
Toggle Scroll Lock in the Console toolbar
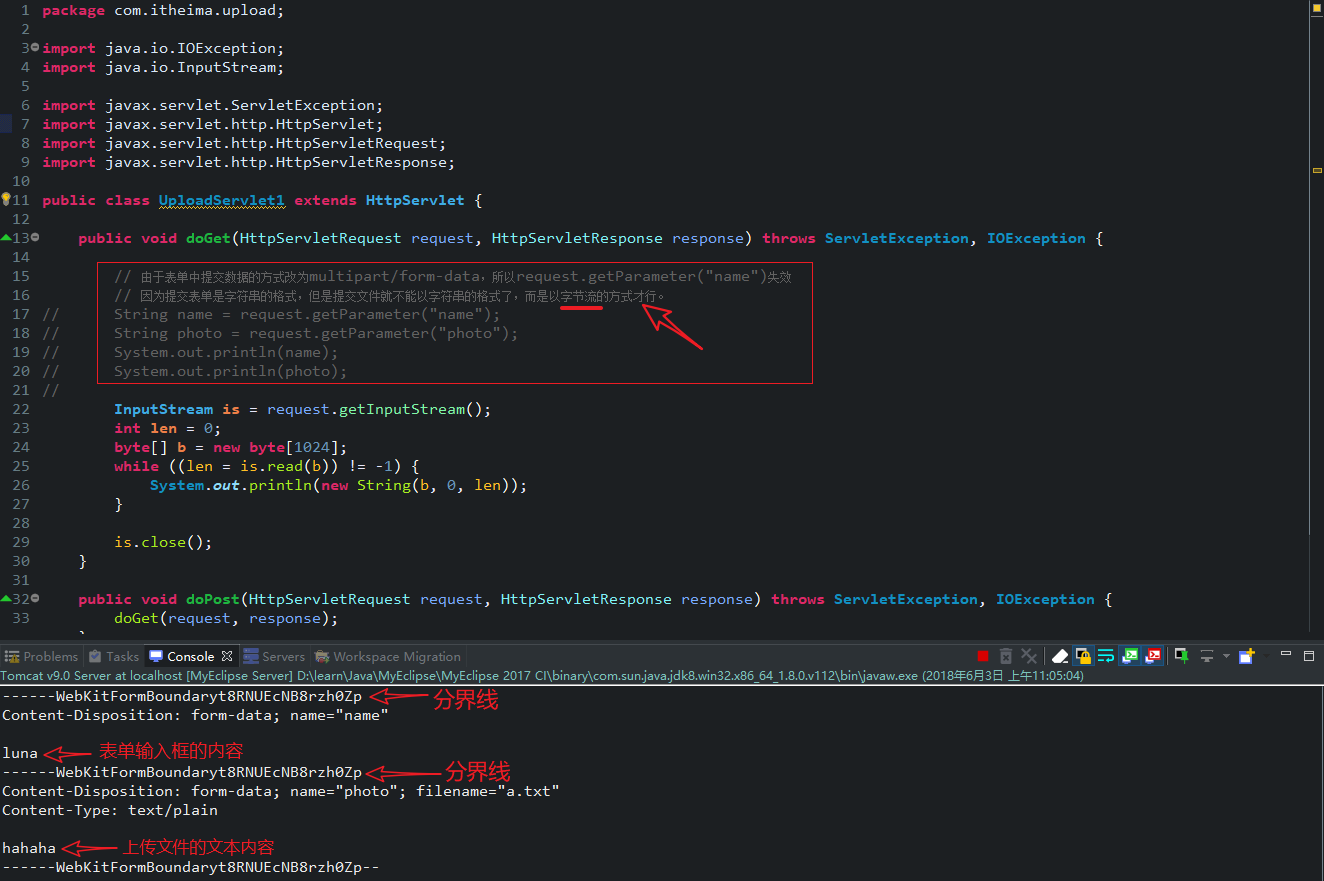(x=1083, y=656)
